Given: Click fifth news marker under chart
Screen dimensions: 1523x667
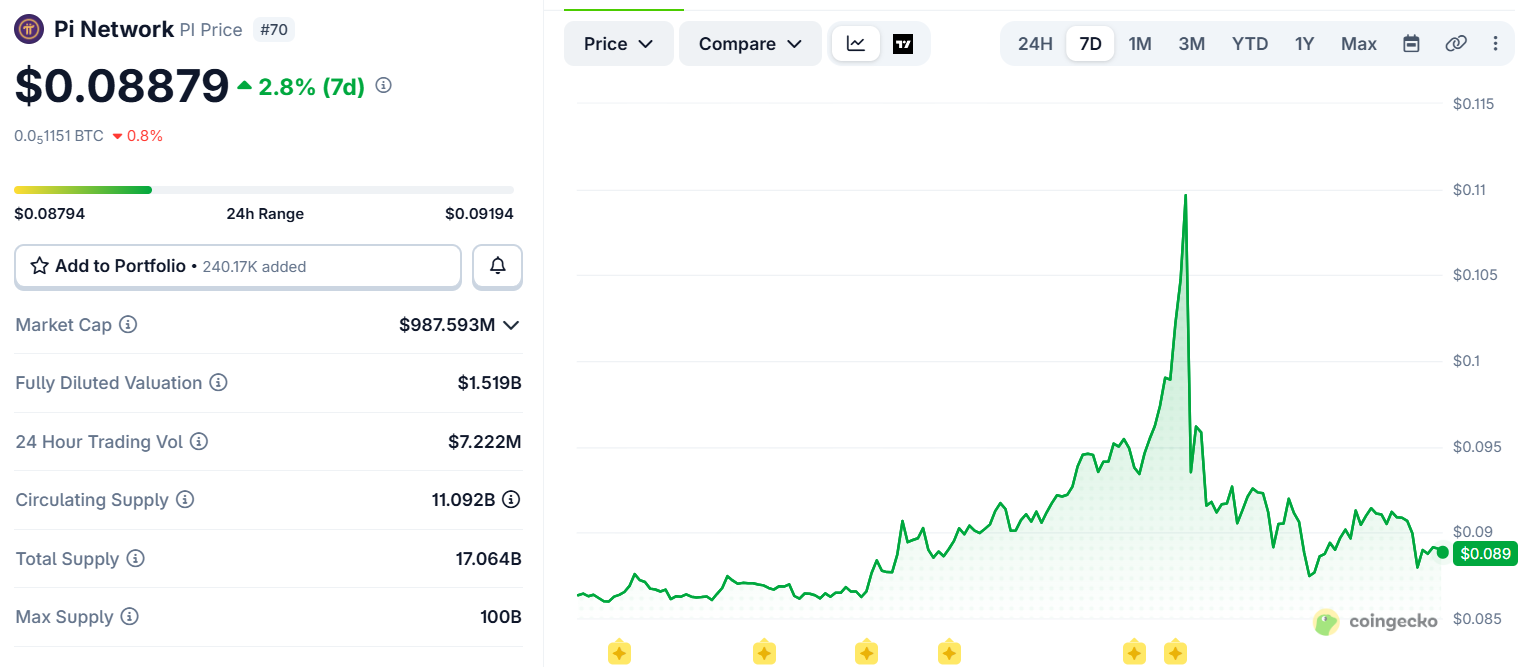Looking at the screenshot, I should coord(1134,653).
